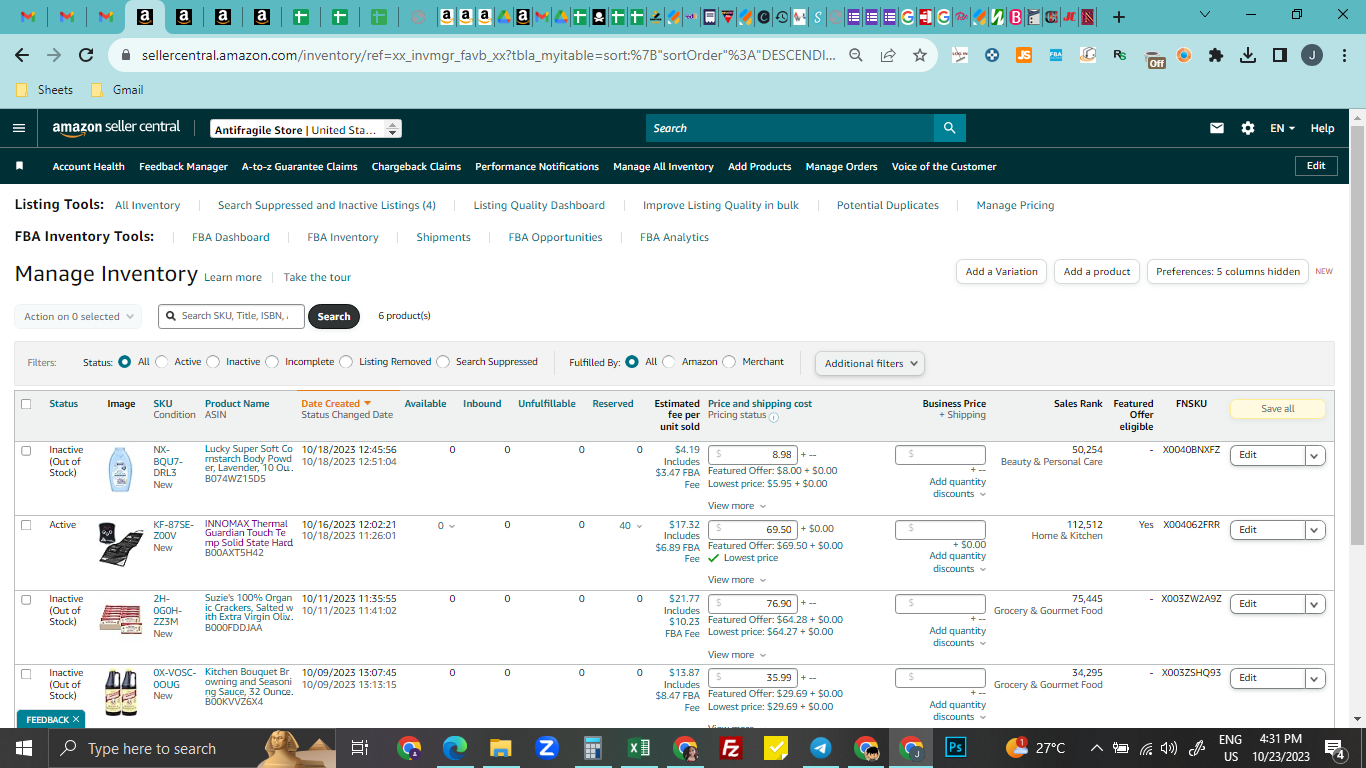The width and height of the screenshot is (1366, 768).
Task: Open the messages mail icon
Action: (1217, 128)
